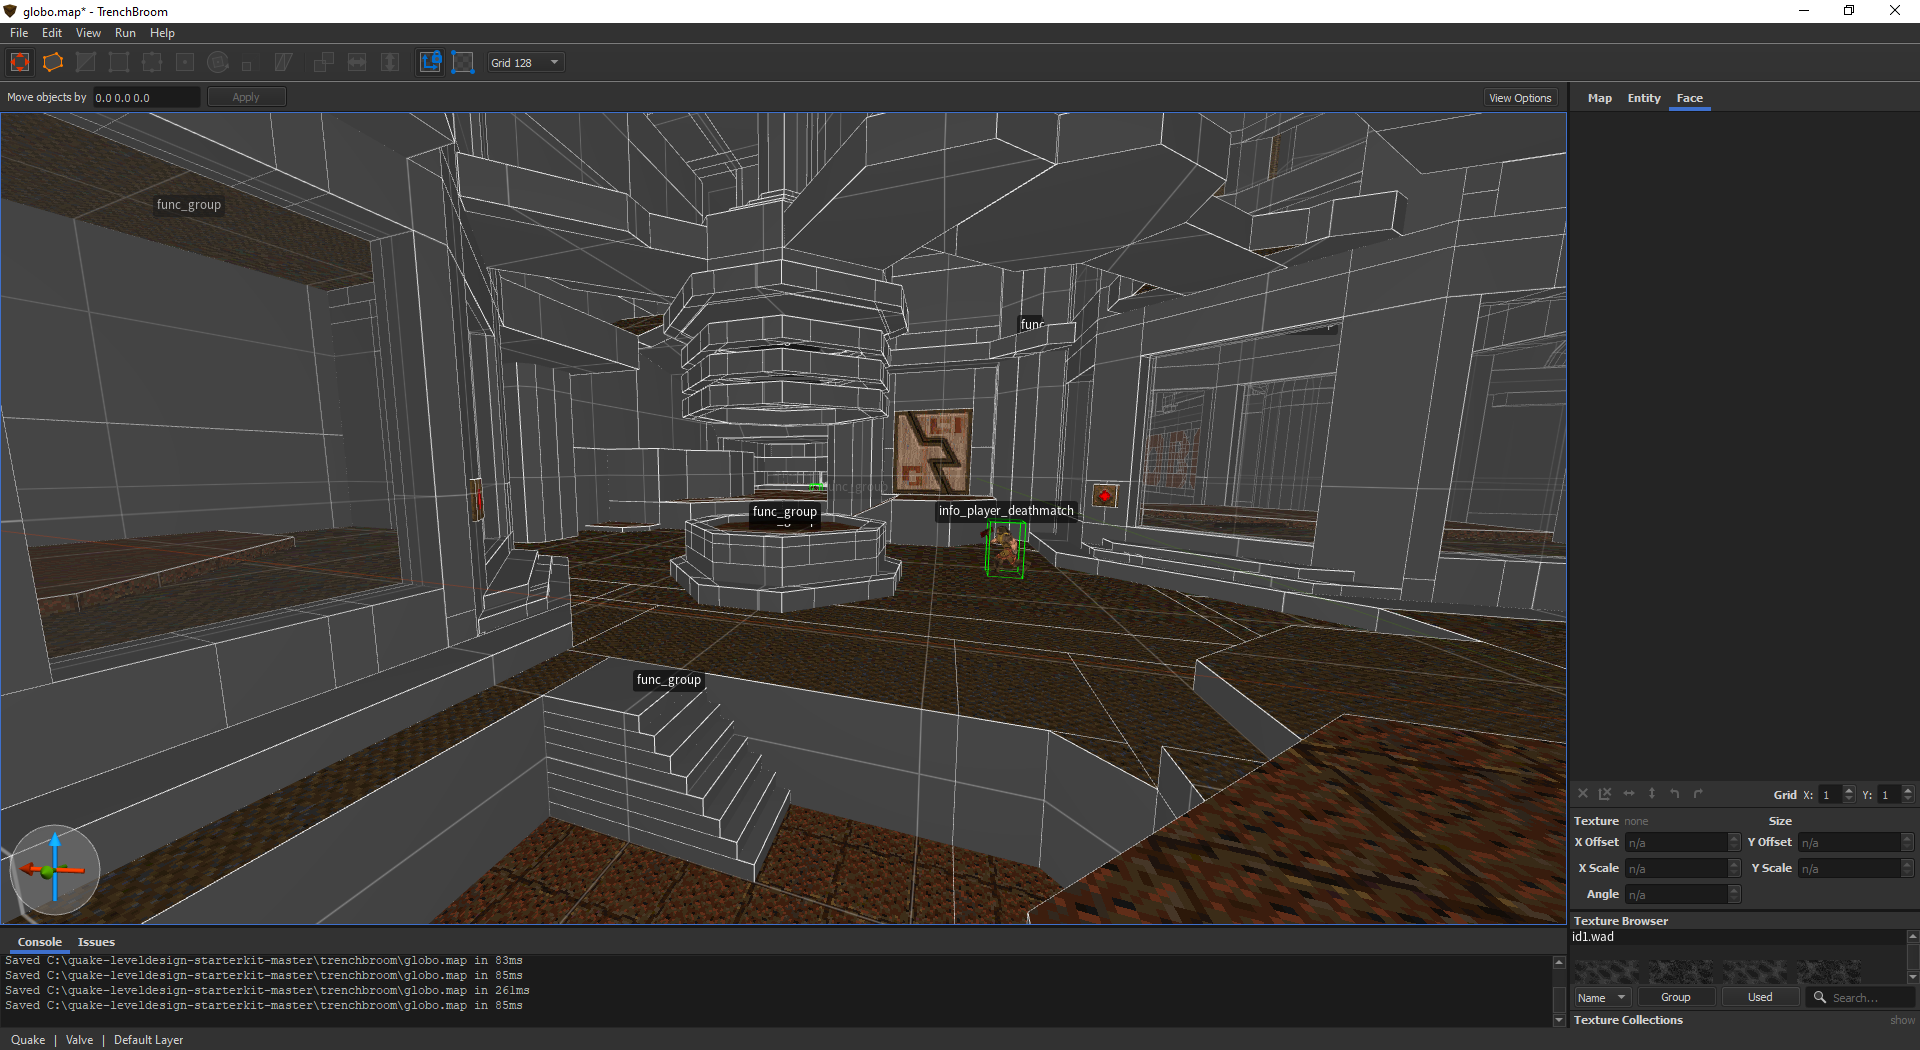Click Default Layer in status bar
The width and height of the screenshot is (1920, 1050).
tap(148, 1040)
